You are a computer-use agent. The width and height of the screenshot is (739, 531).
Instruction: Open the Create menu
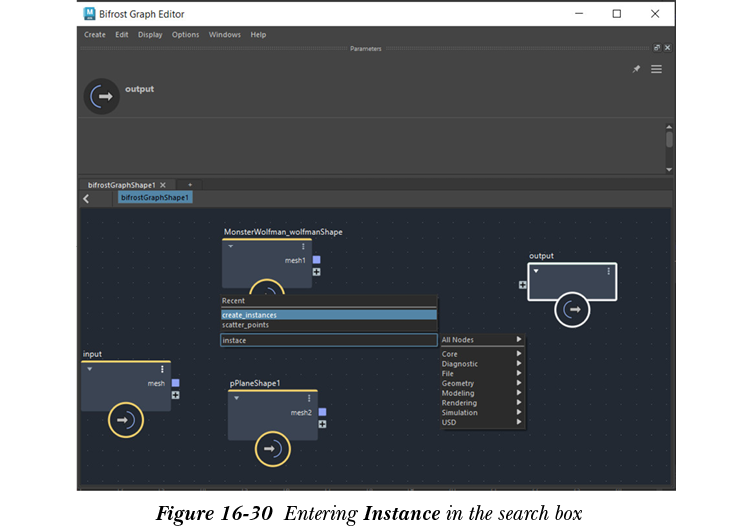click(94, 35)
